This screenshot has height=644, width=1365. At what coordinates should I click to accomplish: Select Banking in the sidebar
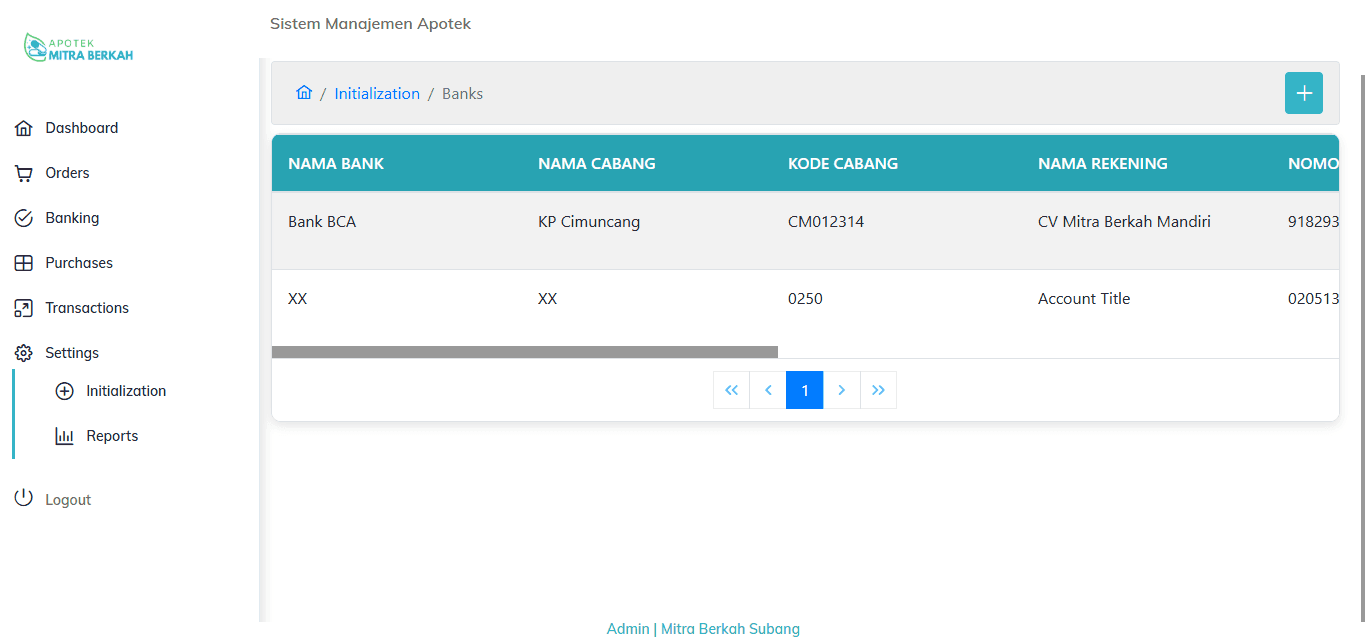tap(71, 218)
